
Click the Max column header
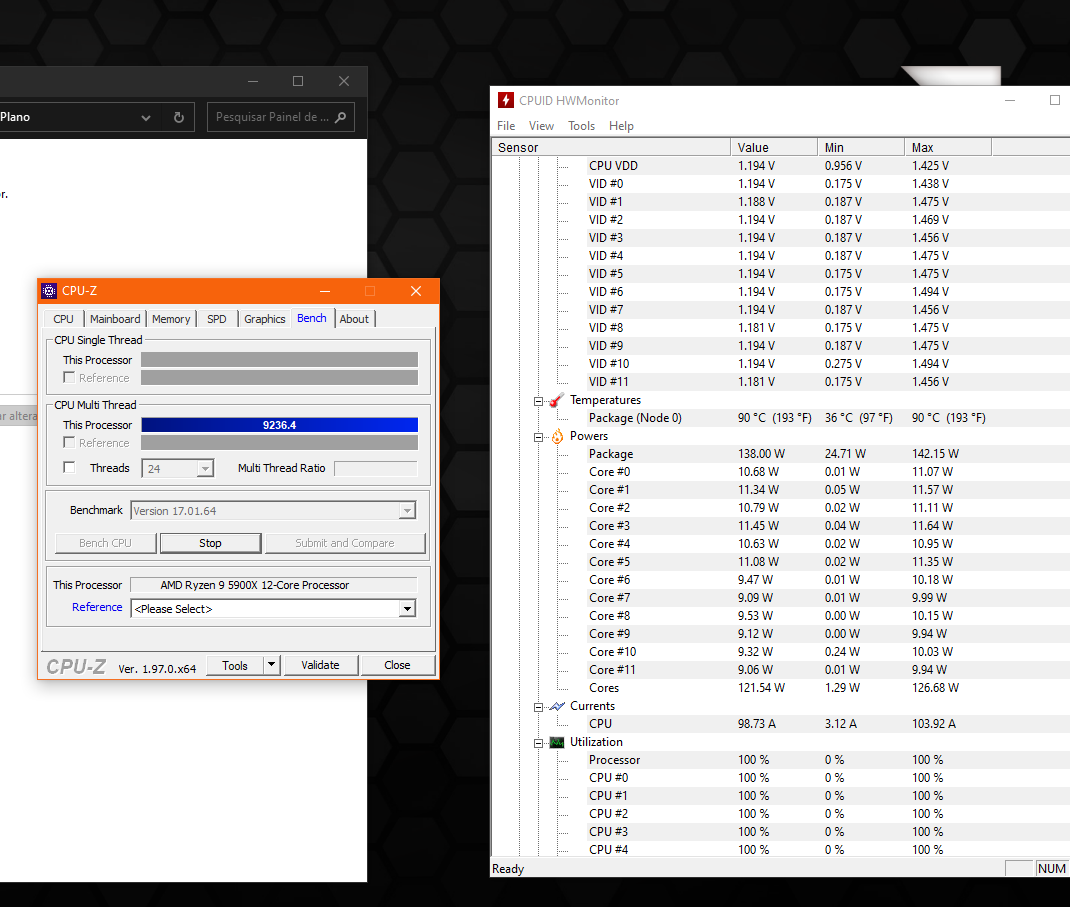pos(949,147)
